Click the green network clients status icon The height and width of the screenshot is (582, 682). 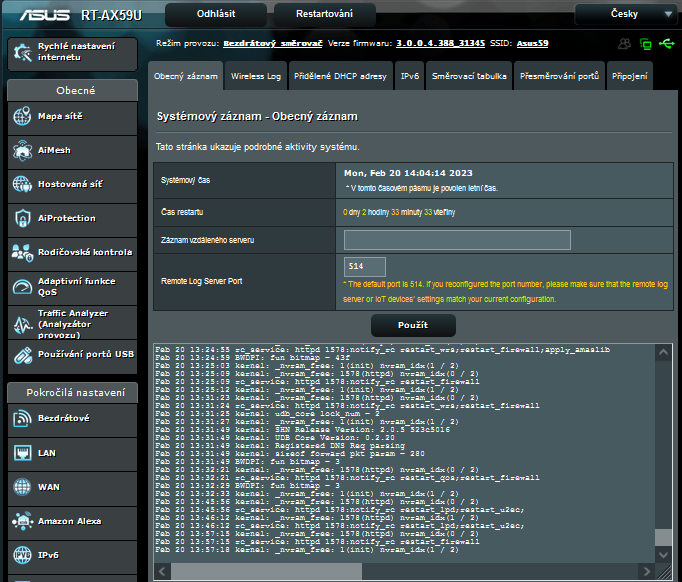pos(646,44)
